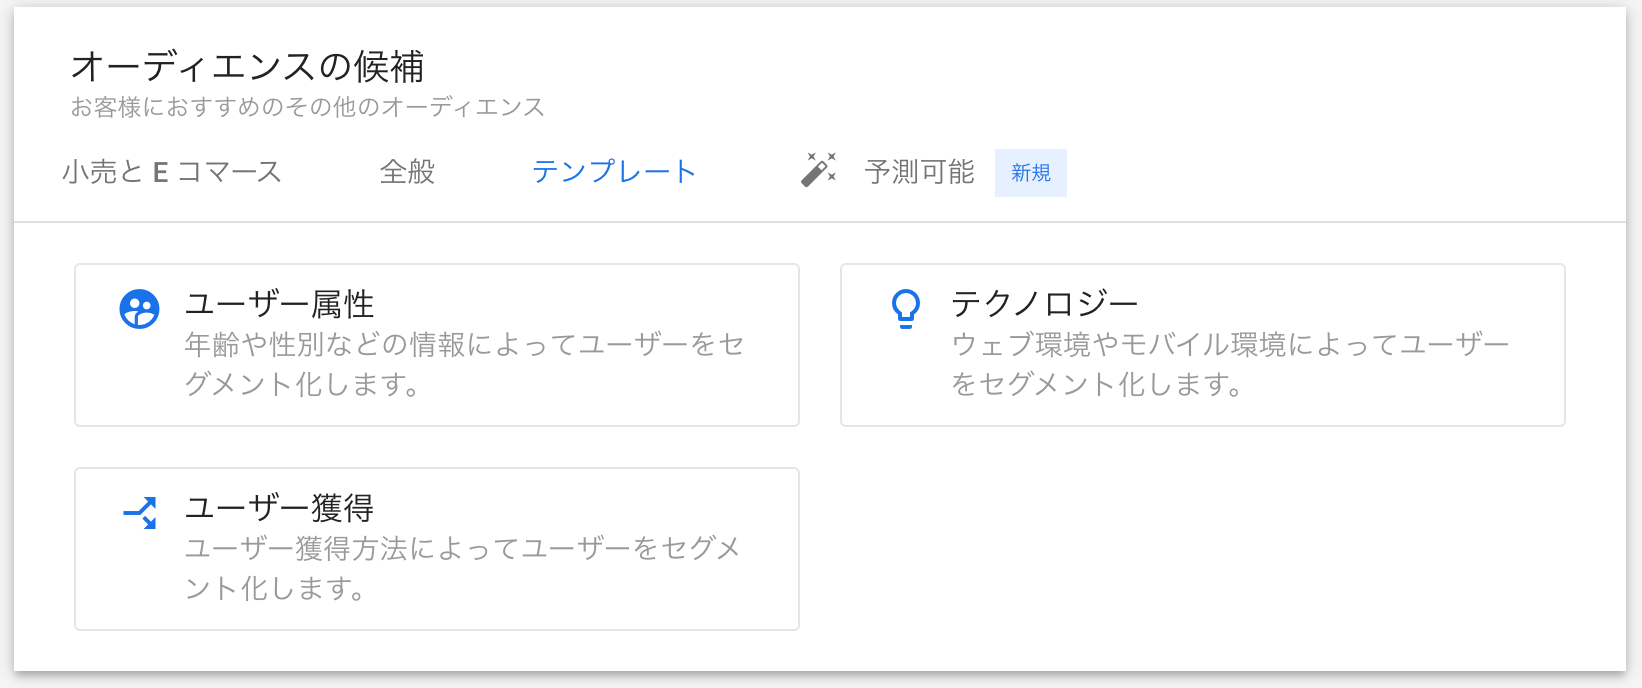
Task: Click the User acquisition shuffle arrows icon
Action: [140, 512]
